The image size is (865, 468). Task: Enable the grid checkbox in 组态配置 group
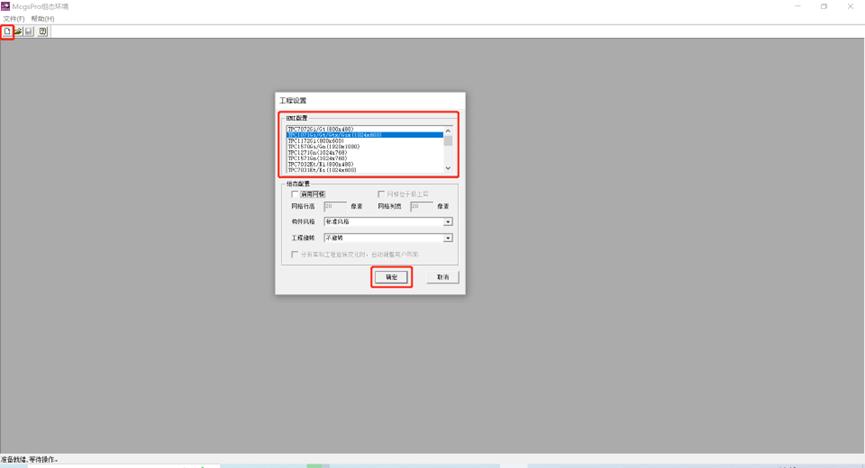tap(295, 194)
